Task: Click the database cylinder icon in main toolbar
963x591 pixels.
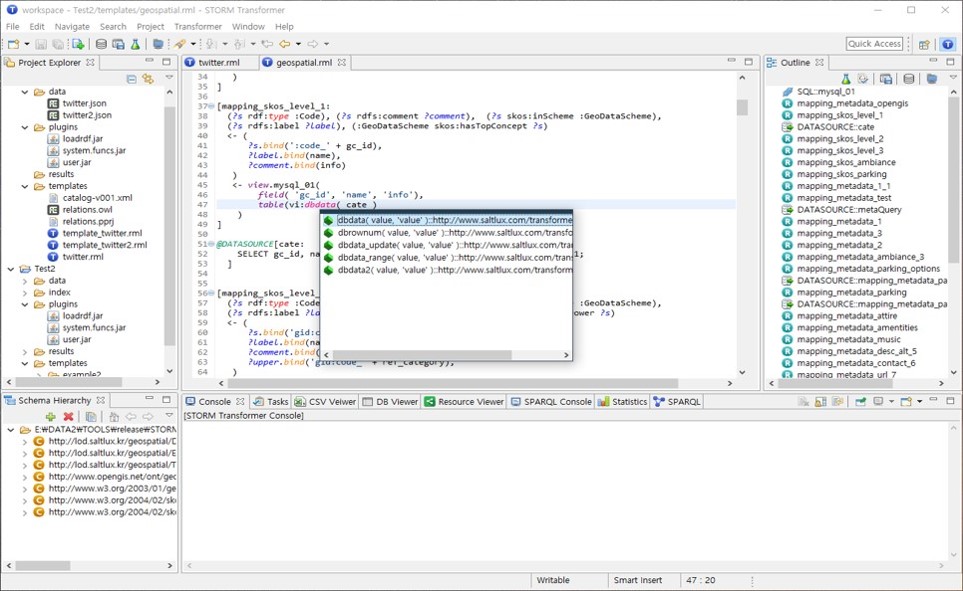Action: (x=101, y=44)
